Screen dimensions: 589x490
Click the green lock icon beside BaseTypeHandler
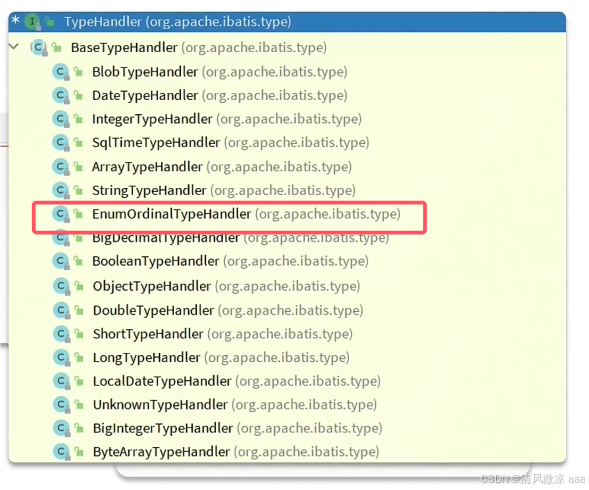56,47
